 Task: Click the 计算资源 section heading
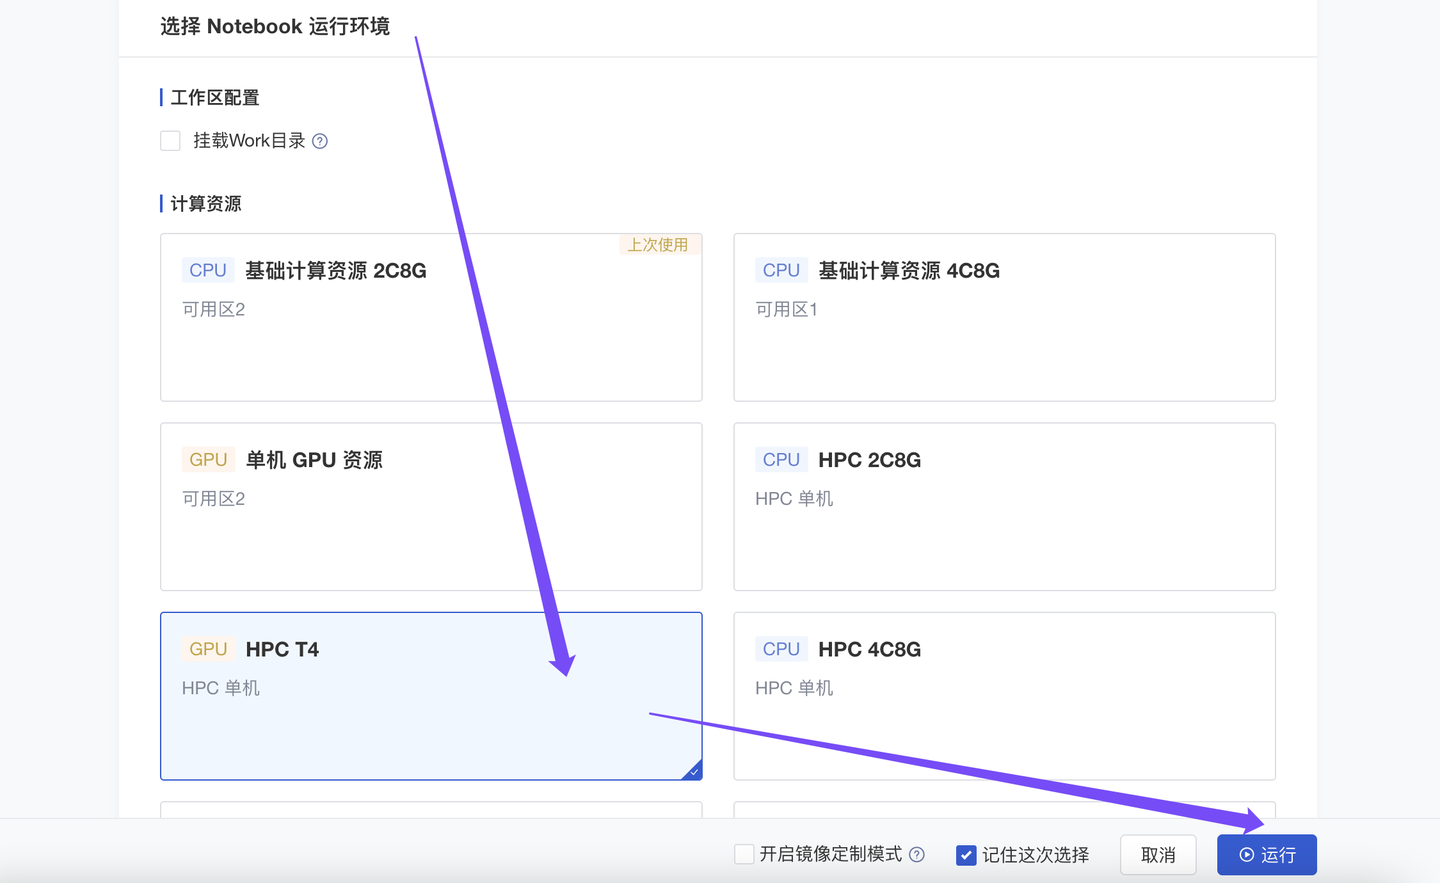pos(206,204)
